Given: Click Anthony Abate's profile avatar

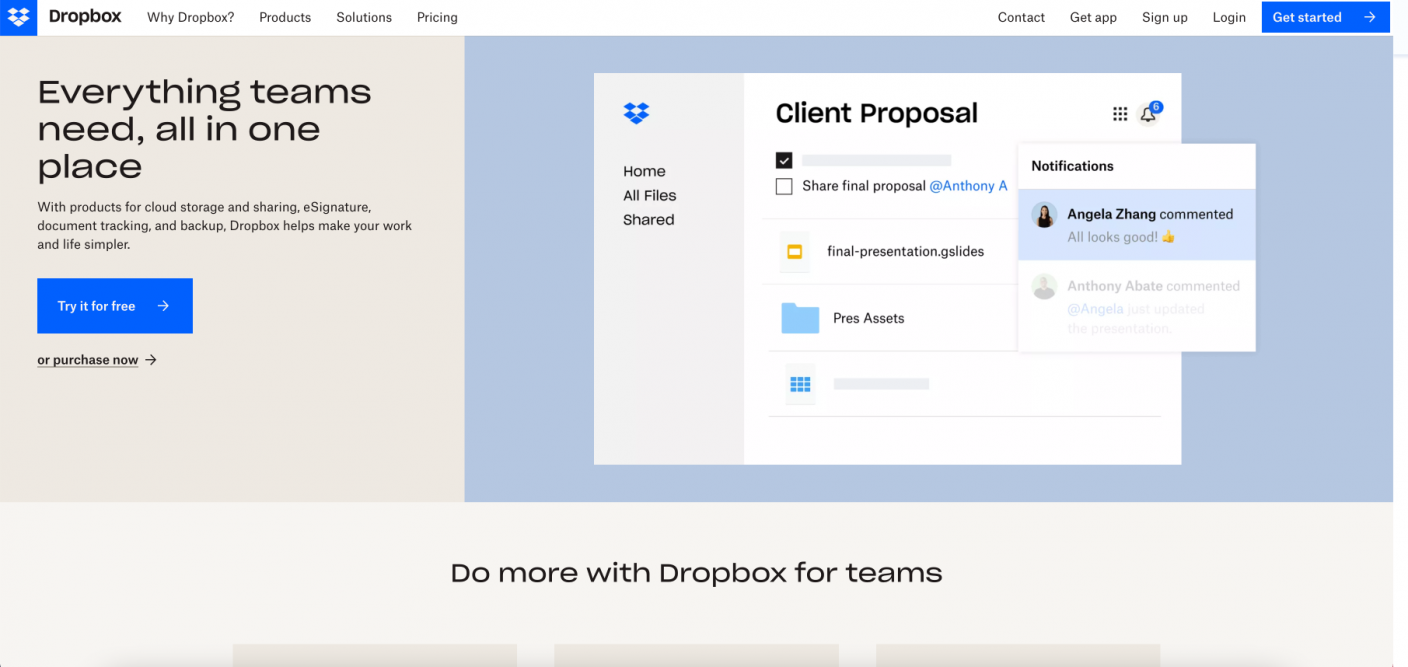Looking at the screenshot, I should (1044, 286).
